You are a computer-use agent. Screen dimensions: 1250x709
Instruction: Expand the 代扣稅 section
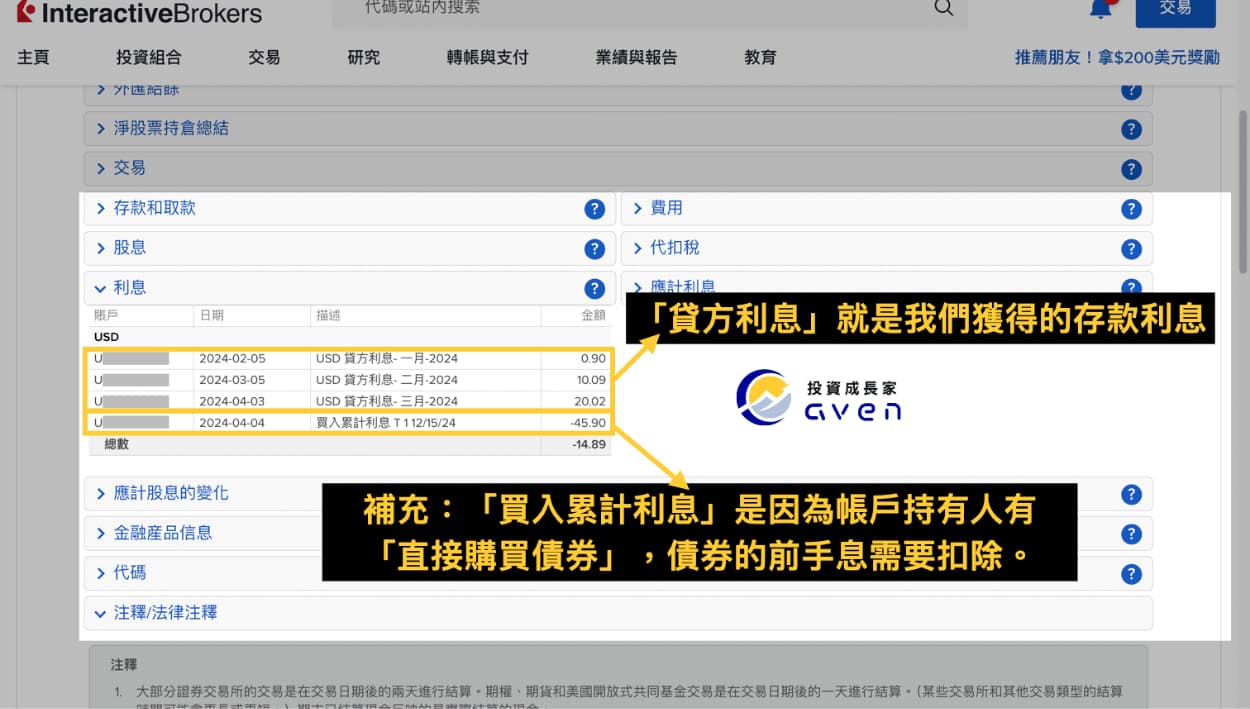(887, 248)
